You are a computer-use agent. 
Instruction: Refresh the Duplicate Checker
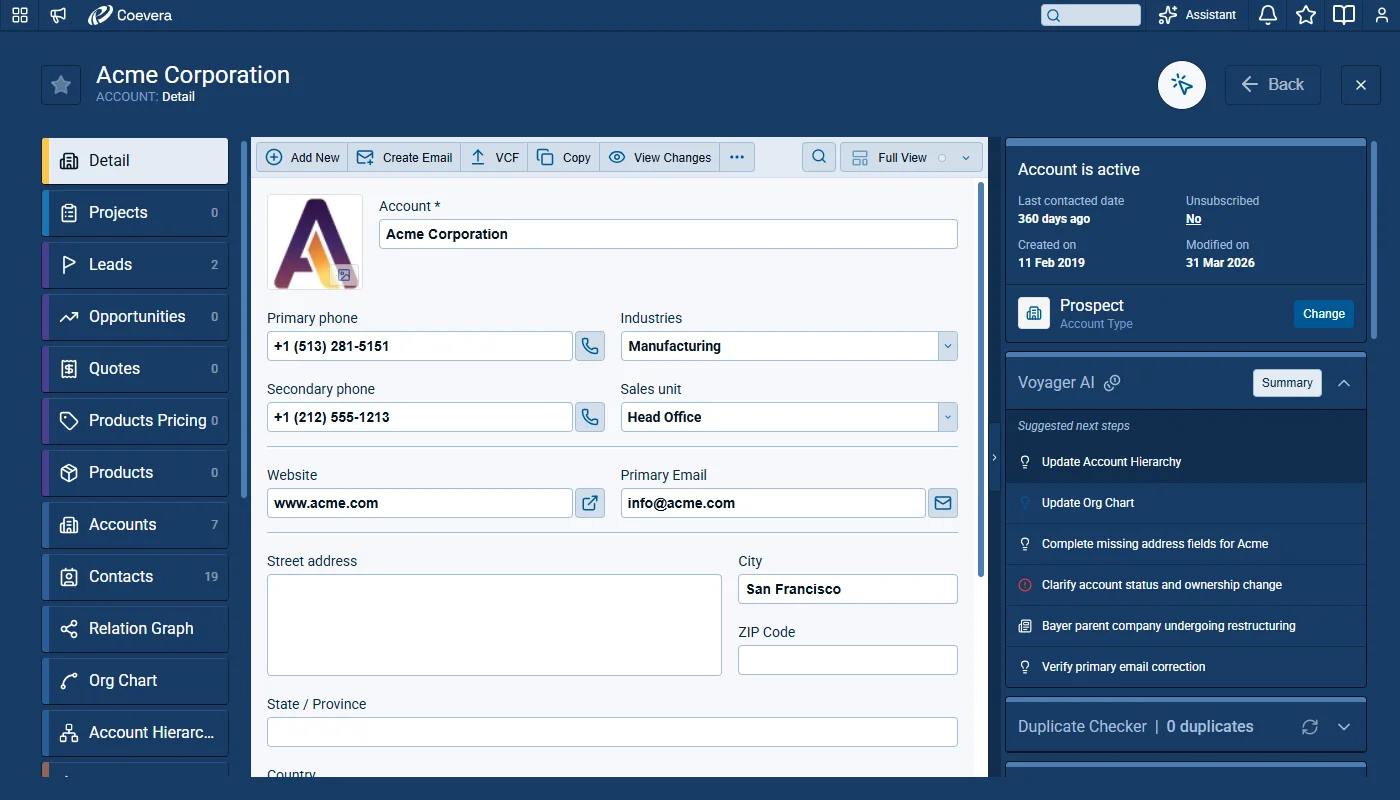pyautogui.click(x=1310, y=727)
